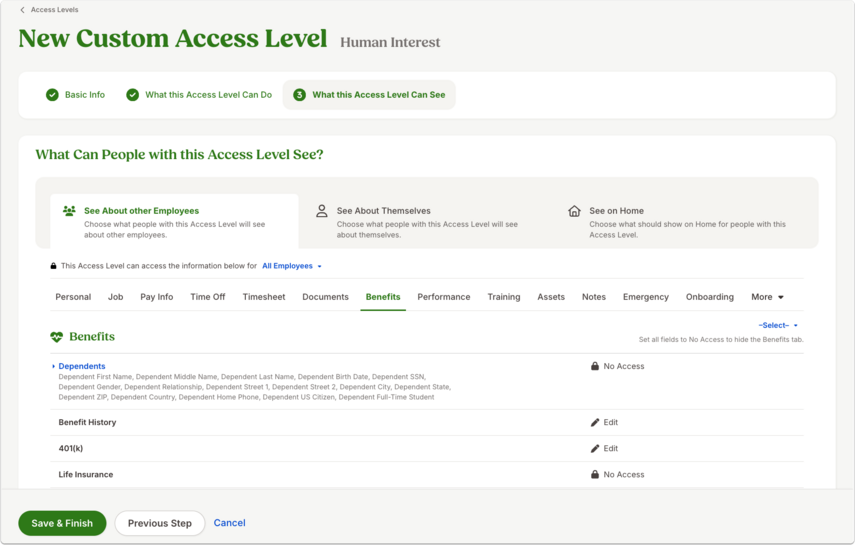Click the Access Levels breadcrumb link
Image resolution: width=855 pixels, height=545 pixels.
point(55,10)
